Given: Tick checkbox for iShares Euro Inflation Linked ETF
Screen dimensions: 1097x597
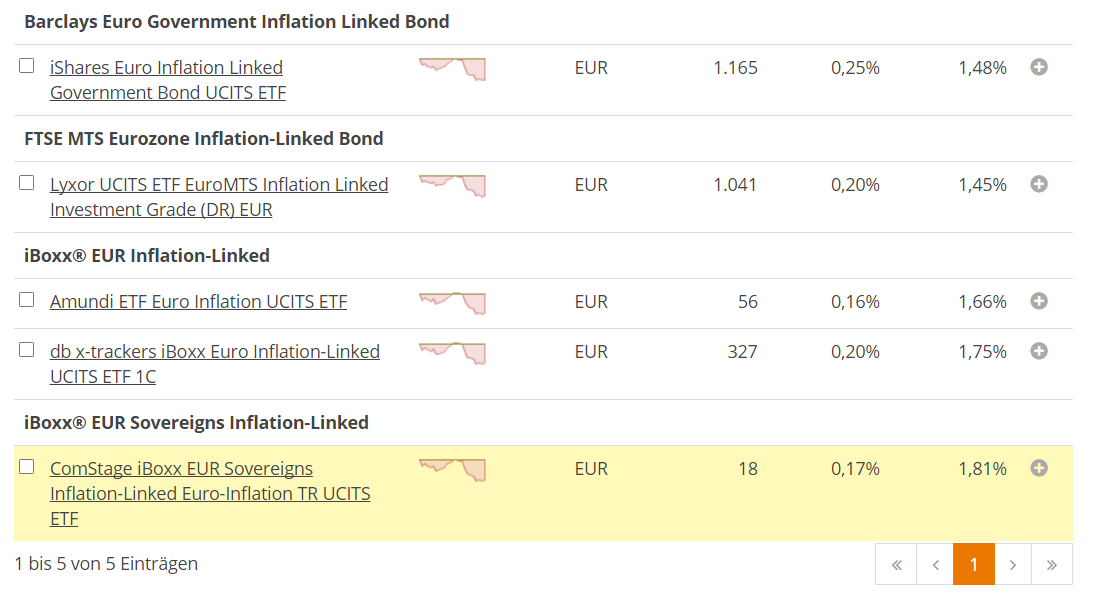Looking at the screenshot, I should pyautogui.click(x=27, y=66).
